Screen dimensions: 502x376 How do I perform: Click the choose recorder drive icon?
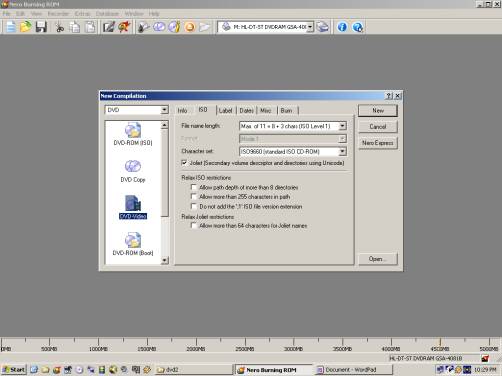coord(322,27)
